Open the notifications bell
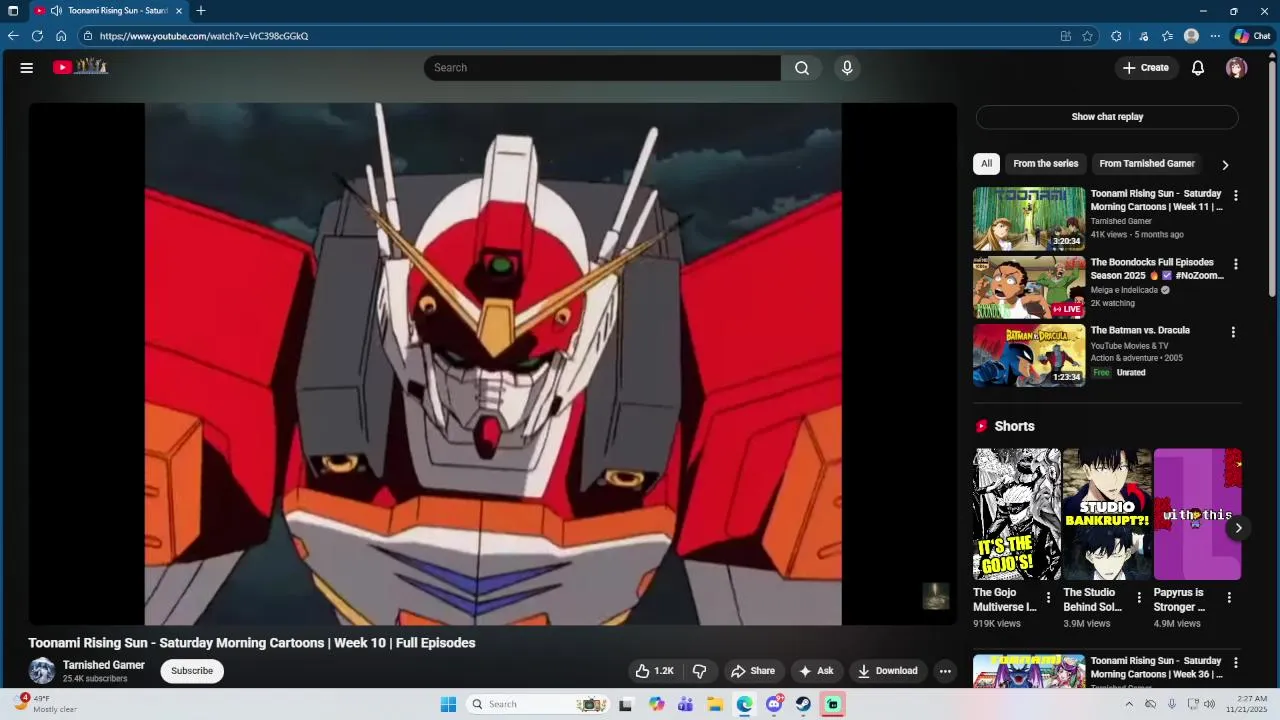The image size is (1280, 720). click(x=1198, y=68)
